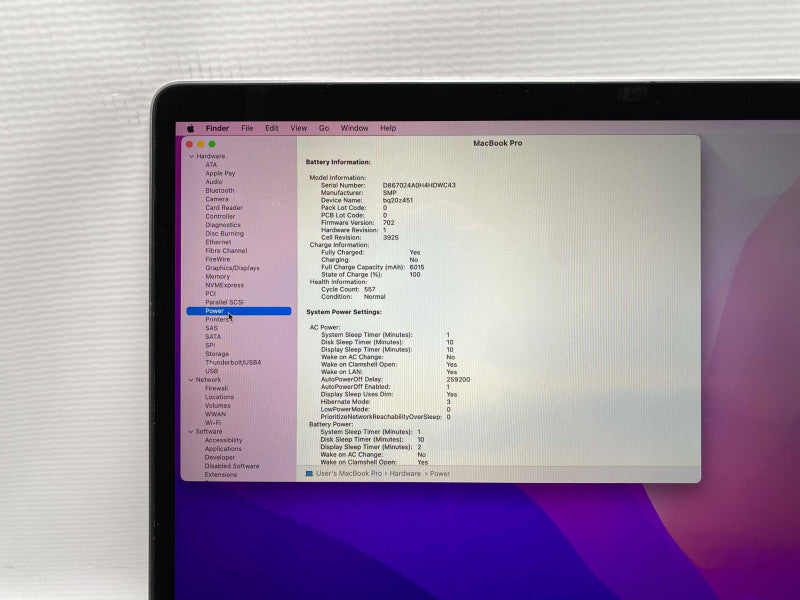
Task: Select Apple Pay in the sidebar
Action: click(x=220, y=173)
